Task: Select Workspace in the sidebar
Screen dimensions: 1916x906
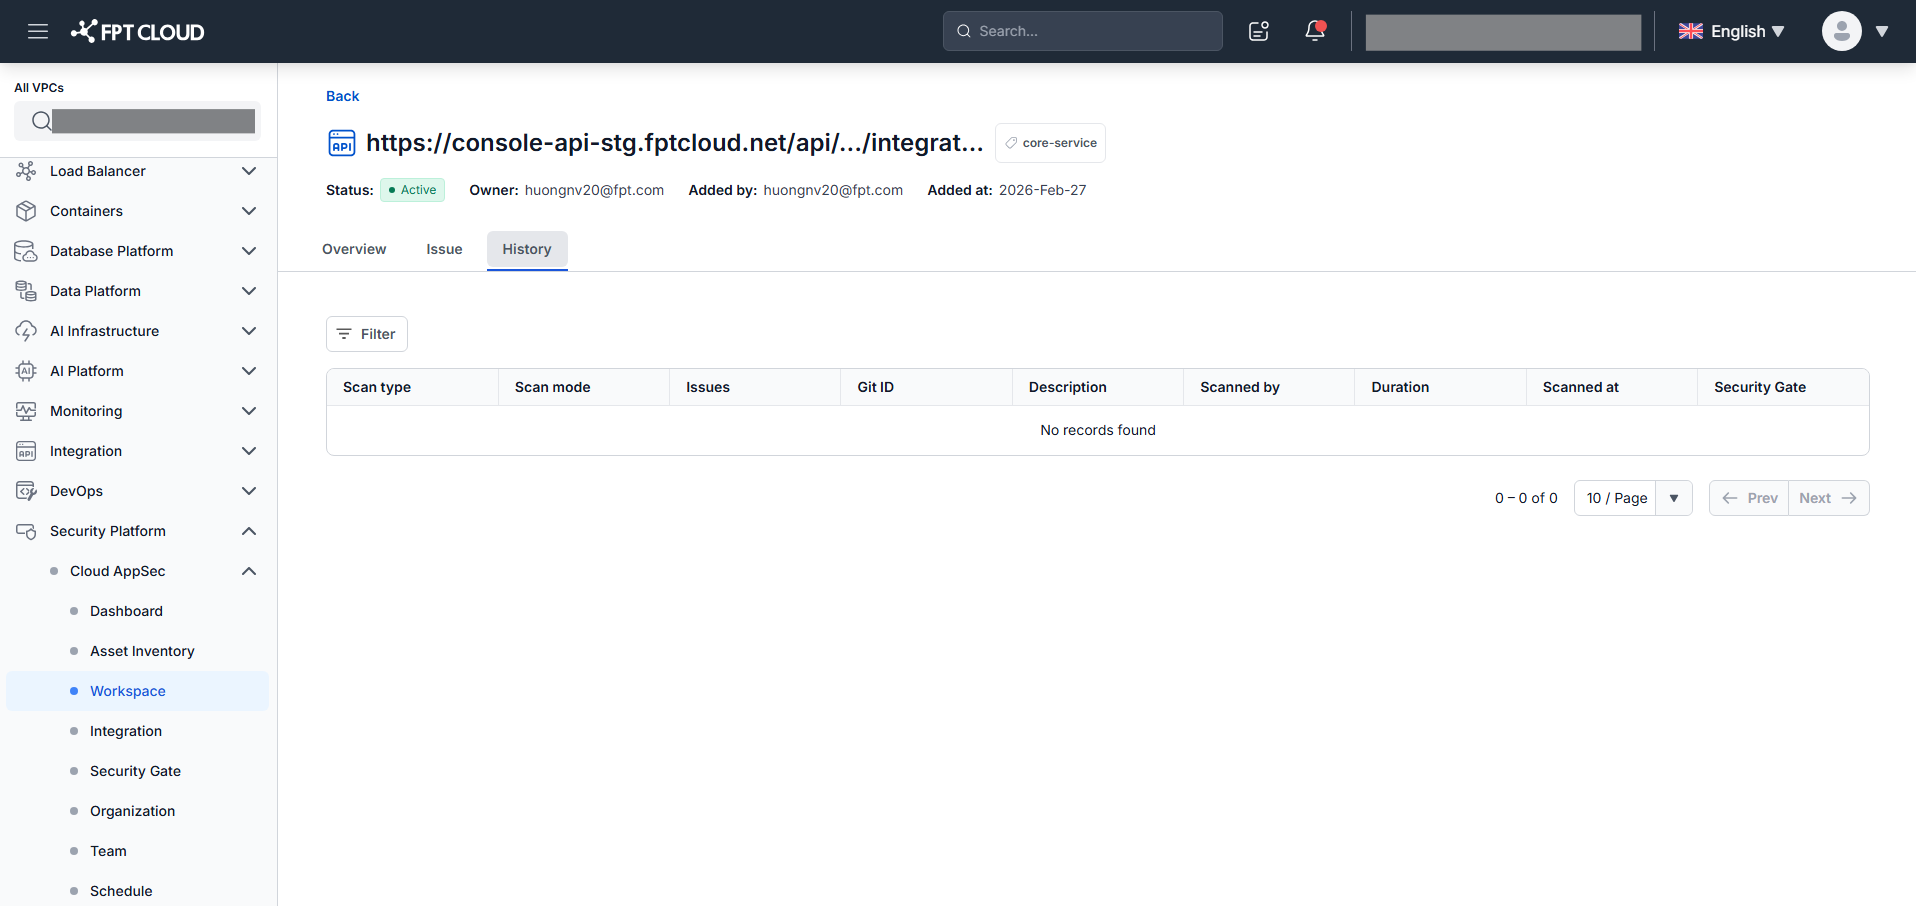Action: (138, 691)
